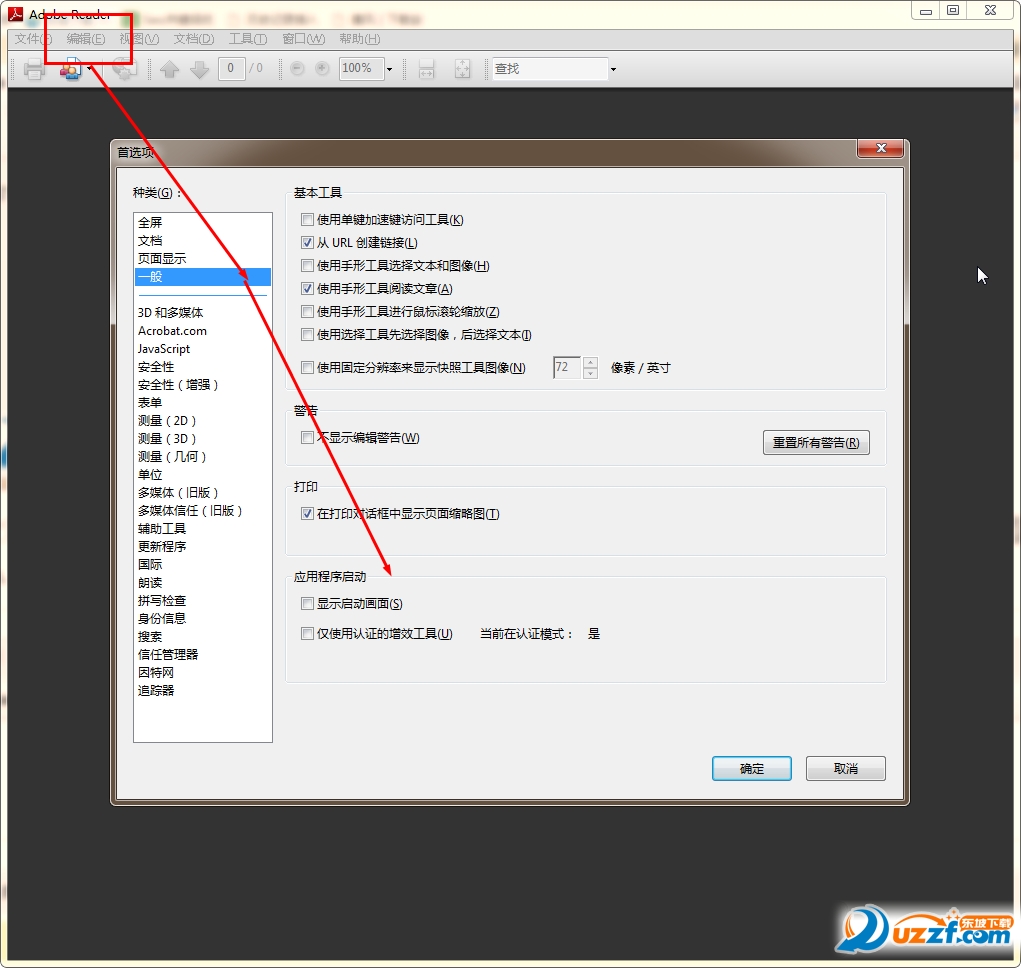Click the zoom in plus icon
The image size is (1021, 968).
[322, 68]
